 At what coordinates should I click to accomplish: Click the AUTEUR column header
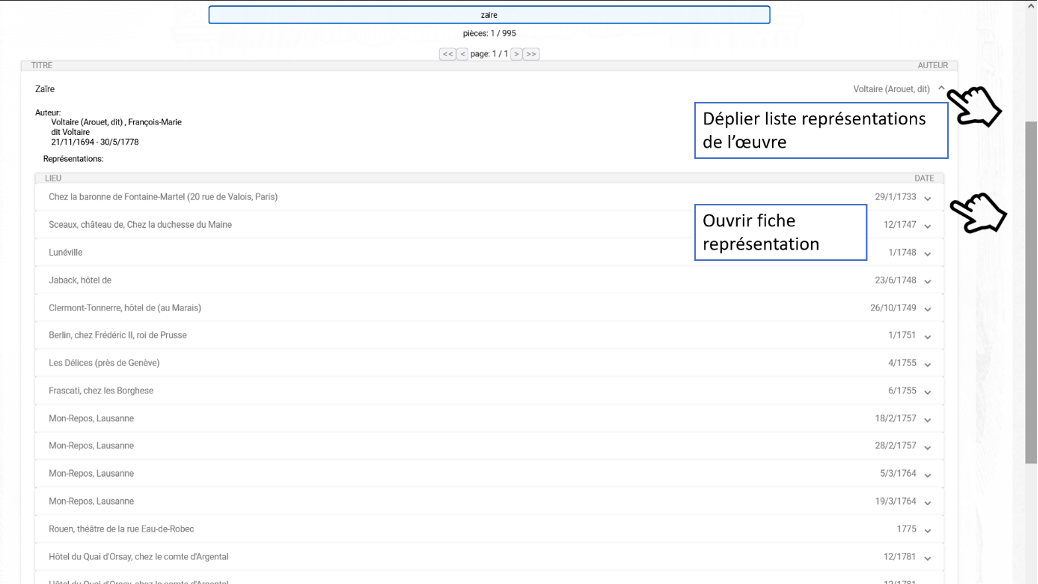coord(932,66)
